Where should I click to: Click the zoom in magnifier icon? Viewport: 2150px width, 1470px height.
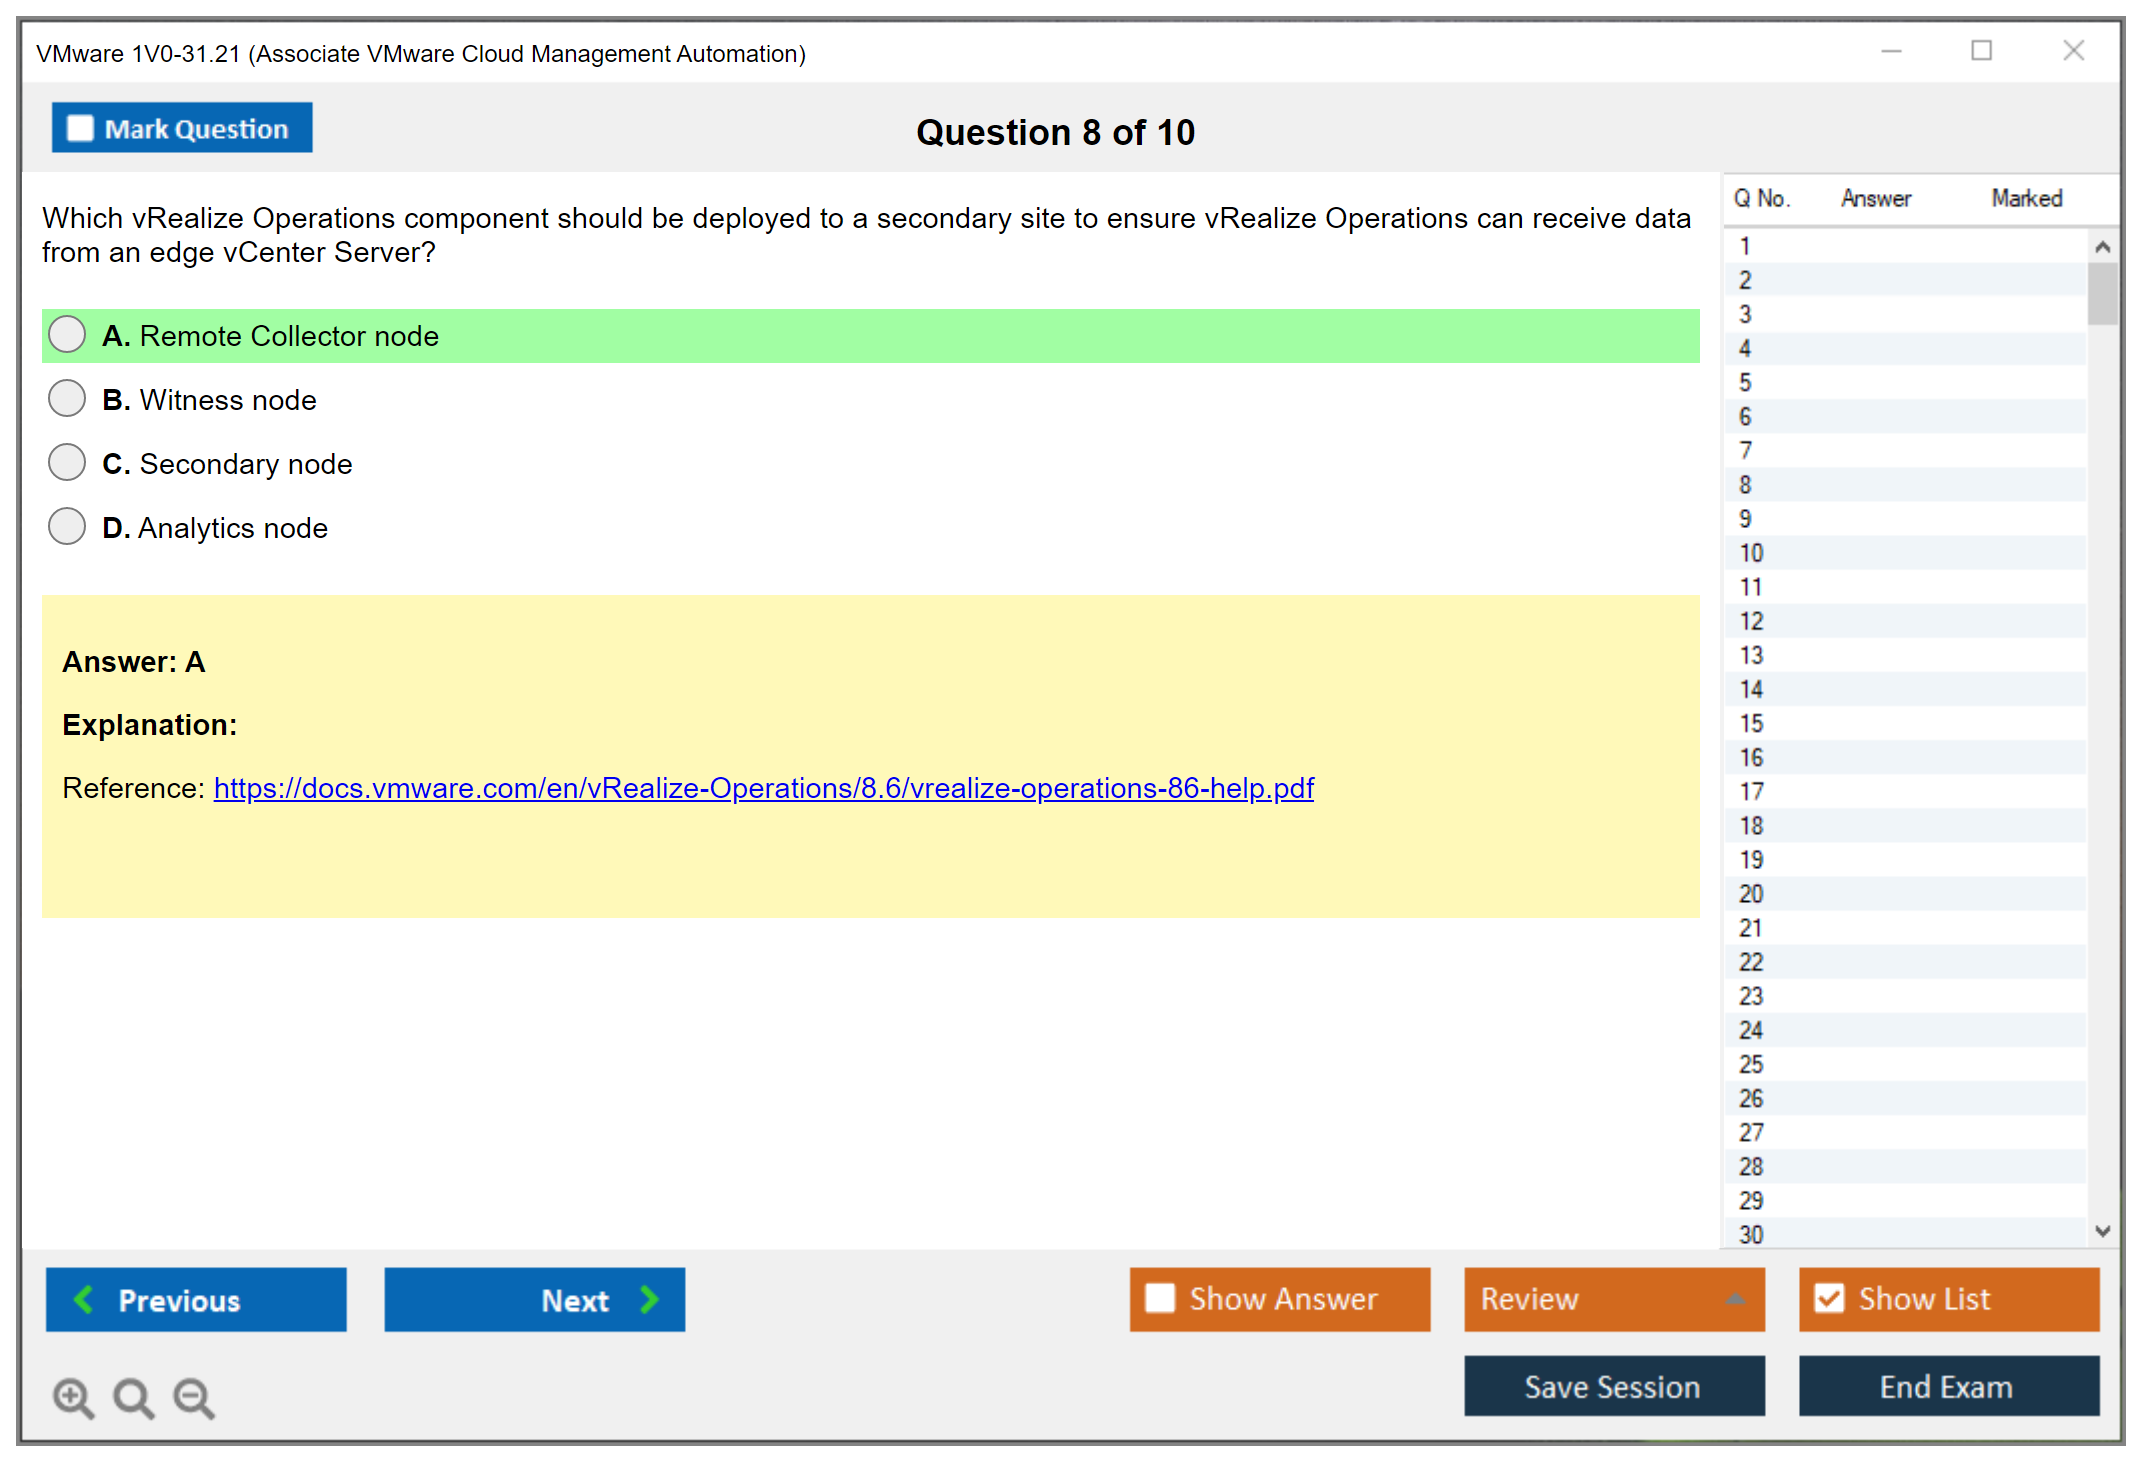point(73,1397)
